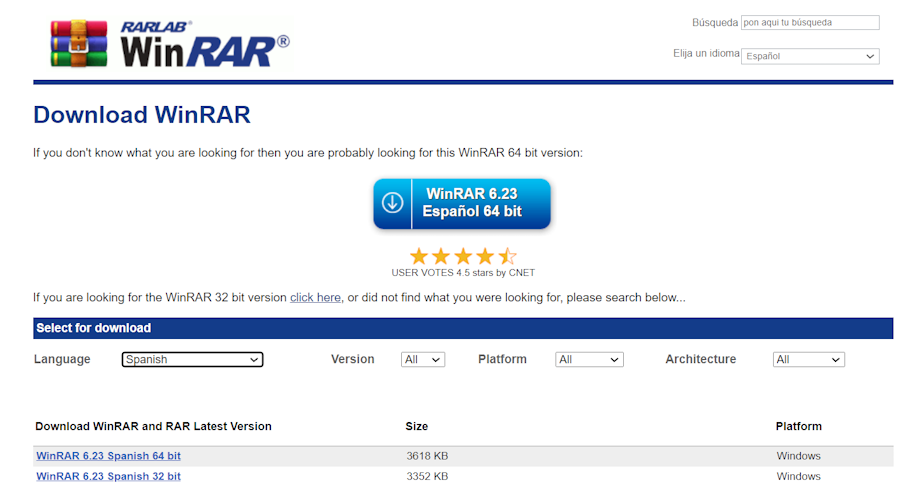Click the WinRAR books logo icon

coord(79,43)
